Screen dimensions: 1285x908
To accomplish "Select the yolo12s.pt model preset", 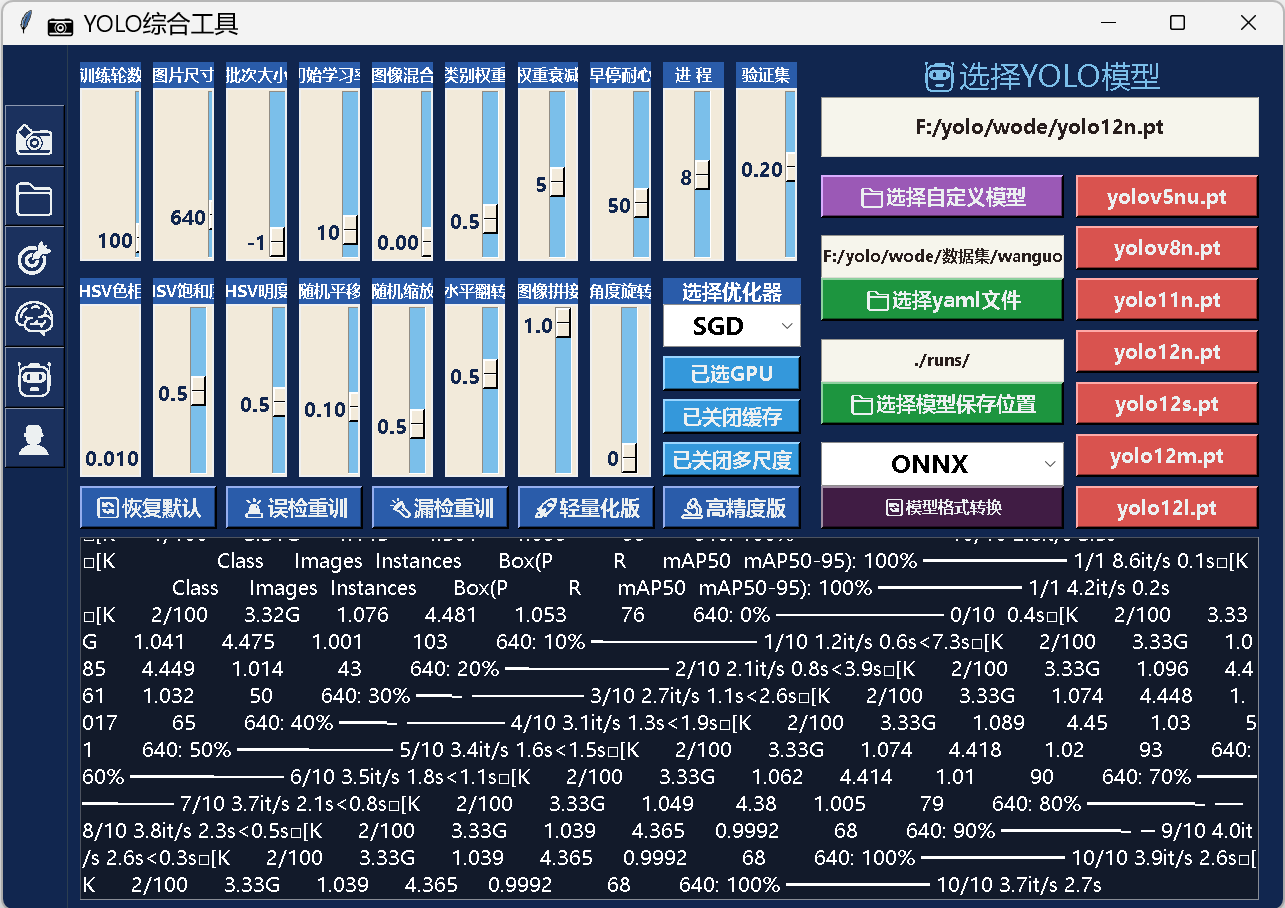I will click(x=1166, y=404).
